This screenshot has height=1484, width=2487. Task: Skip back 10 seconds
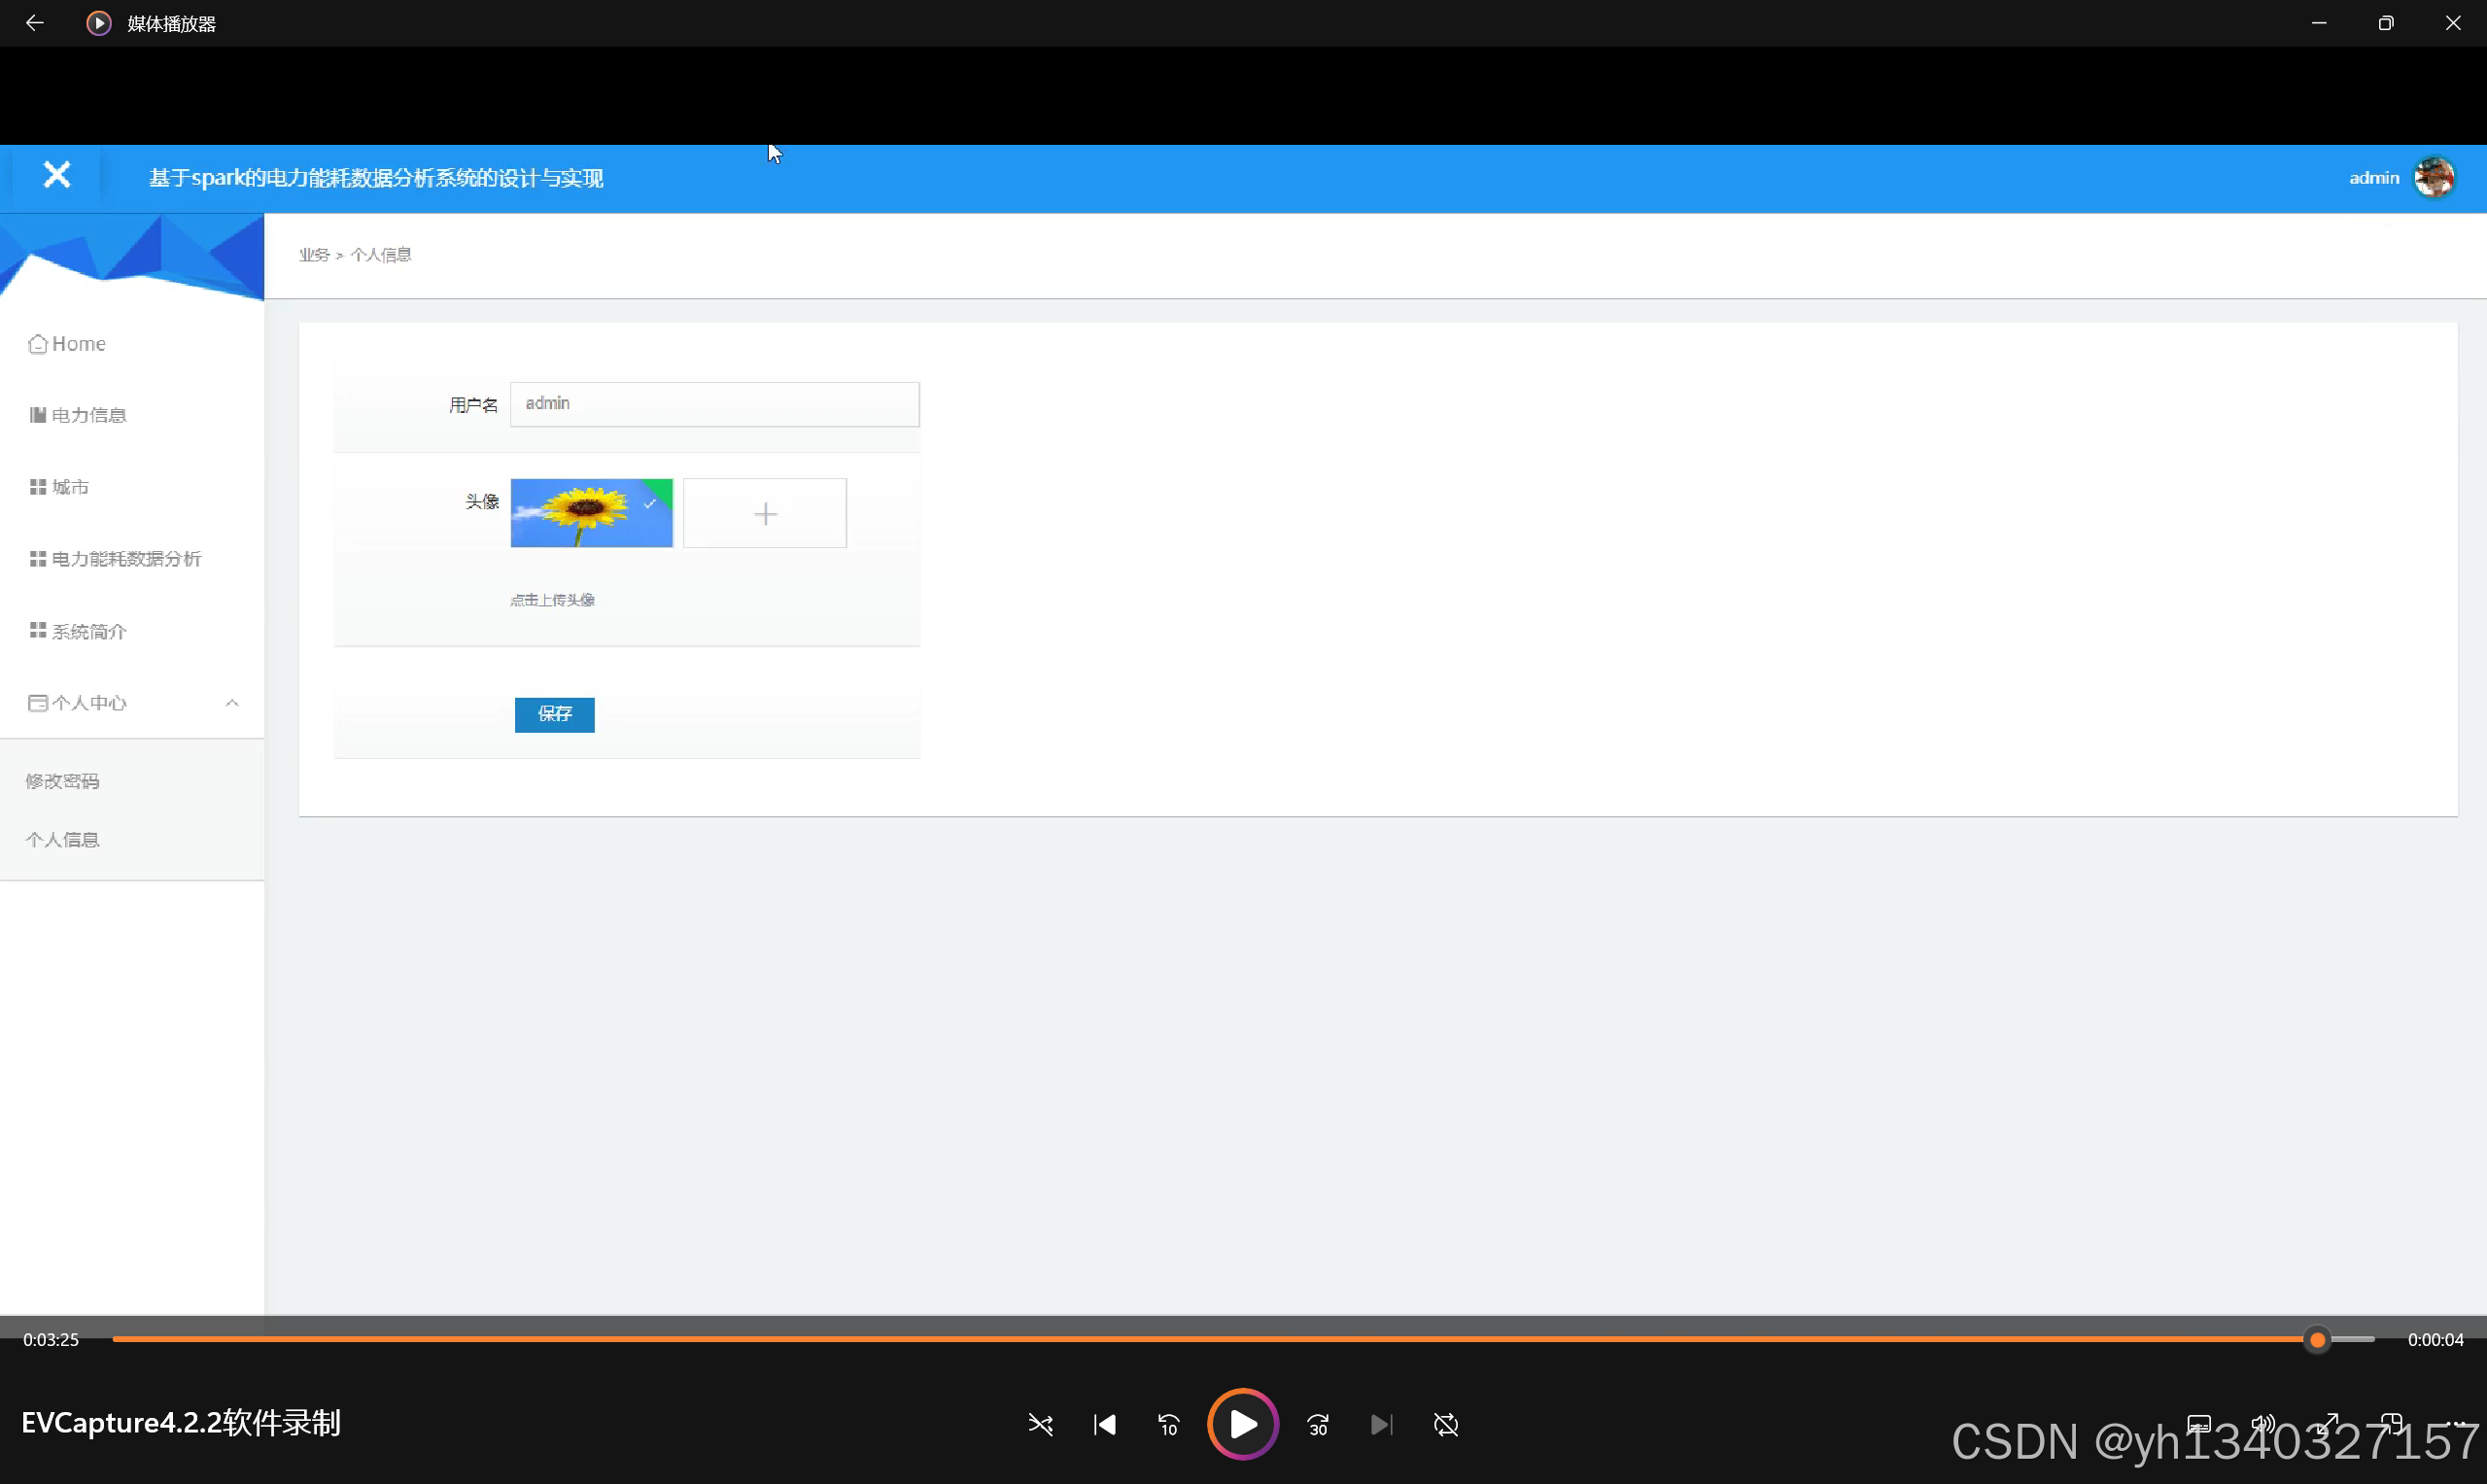1168,1424
